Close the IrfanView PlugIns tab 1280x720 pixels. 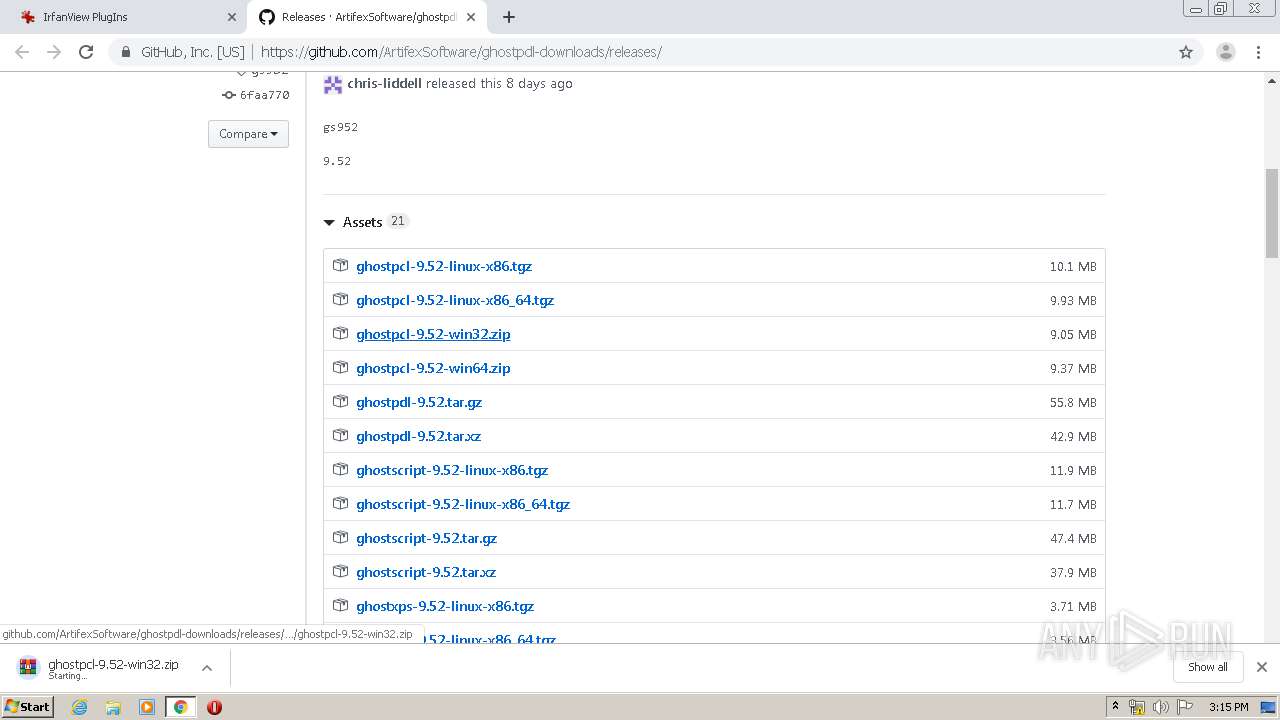[x=231, y=17]
